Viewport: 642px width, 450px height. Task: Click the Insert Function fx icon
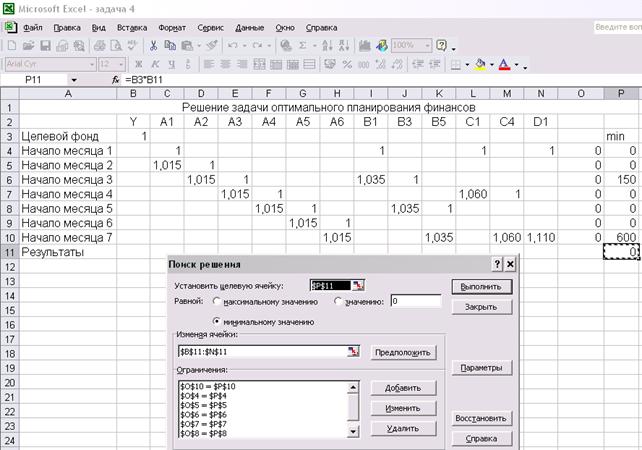tap(116, 79)
